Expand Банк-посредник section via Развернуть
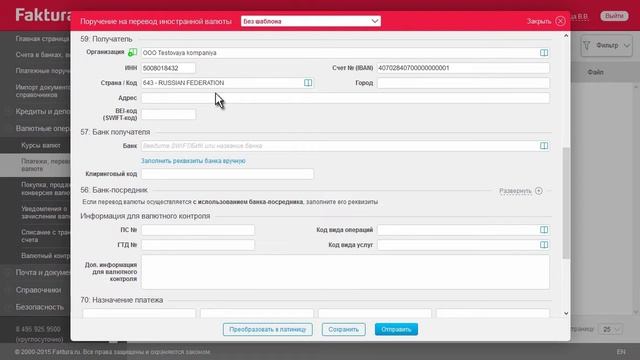 (x=515, y=191)
